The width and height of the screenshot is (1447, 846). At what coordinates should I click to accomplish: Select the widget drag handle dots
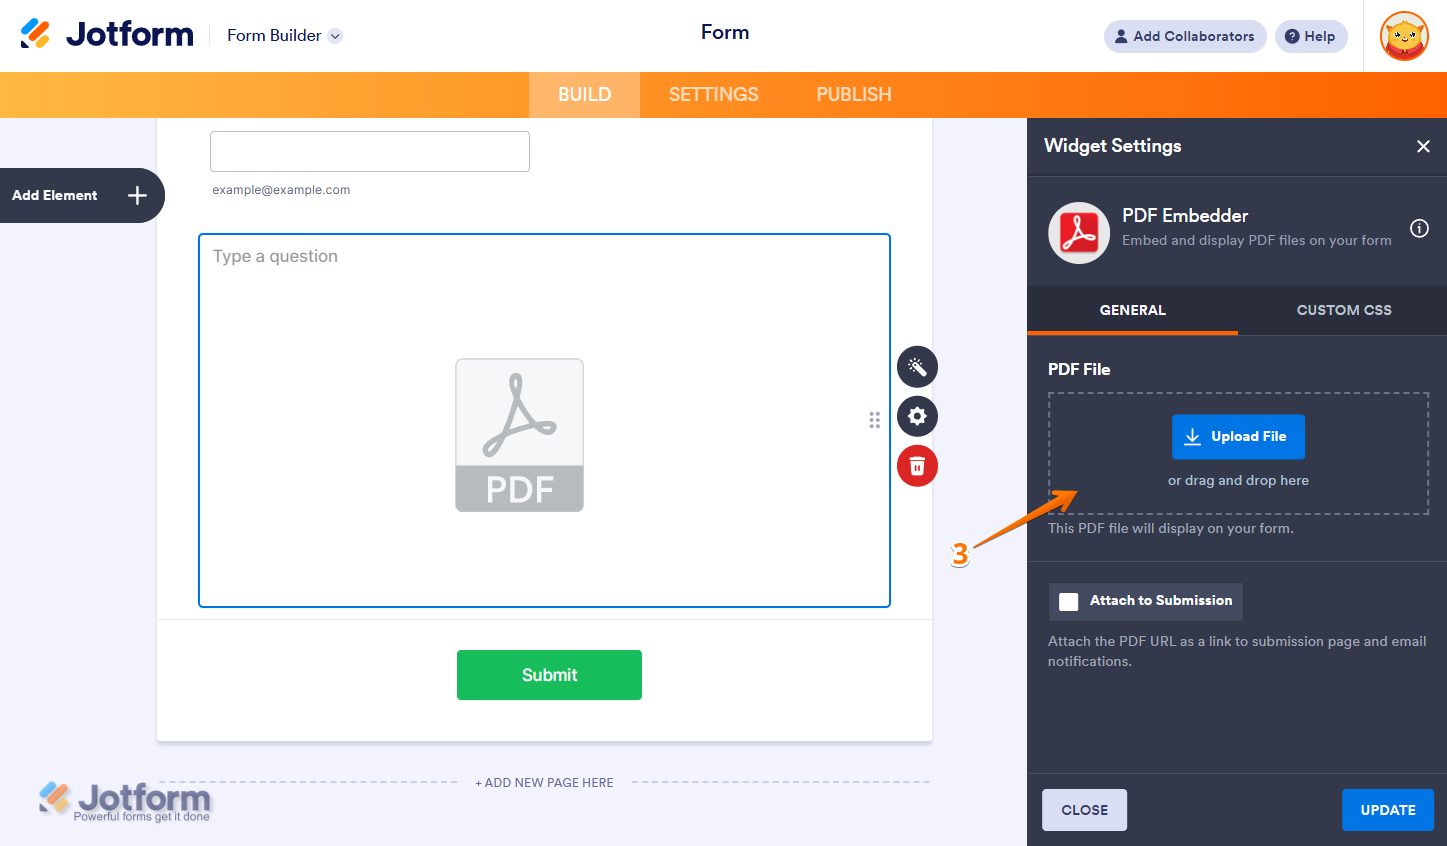(874, 419)
